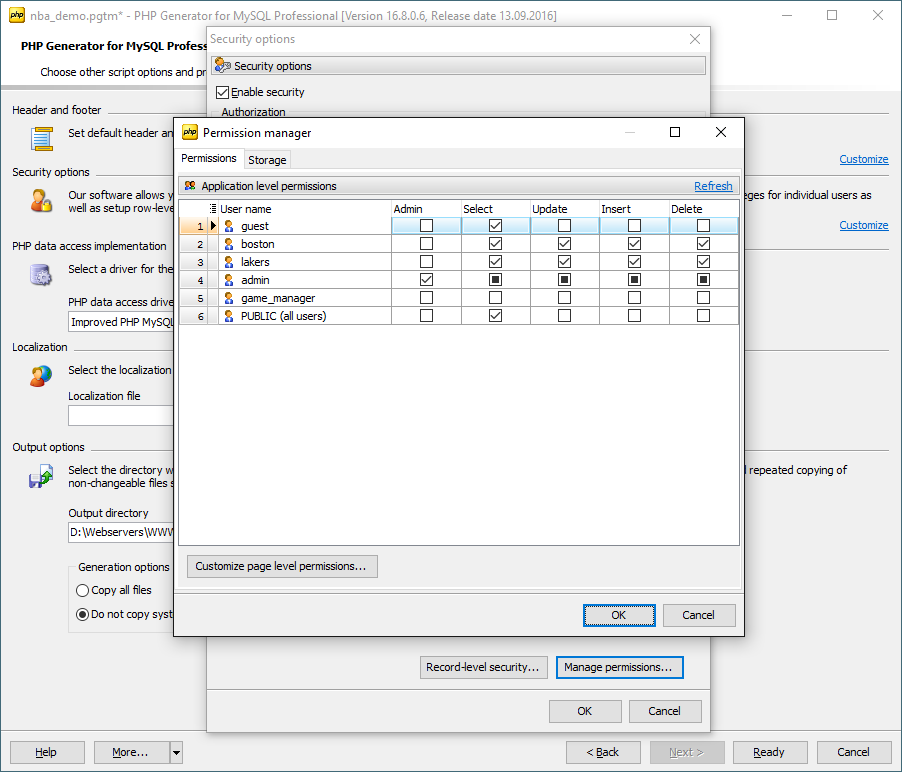
Task: Uncheck the Enable security checkbox
Action: [x=223, y=92]
